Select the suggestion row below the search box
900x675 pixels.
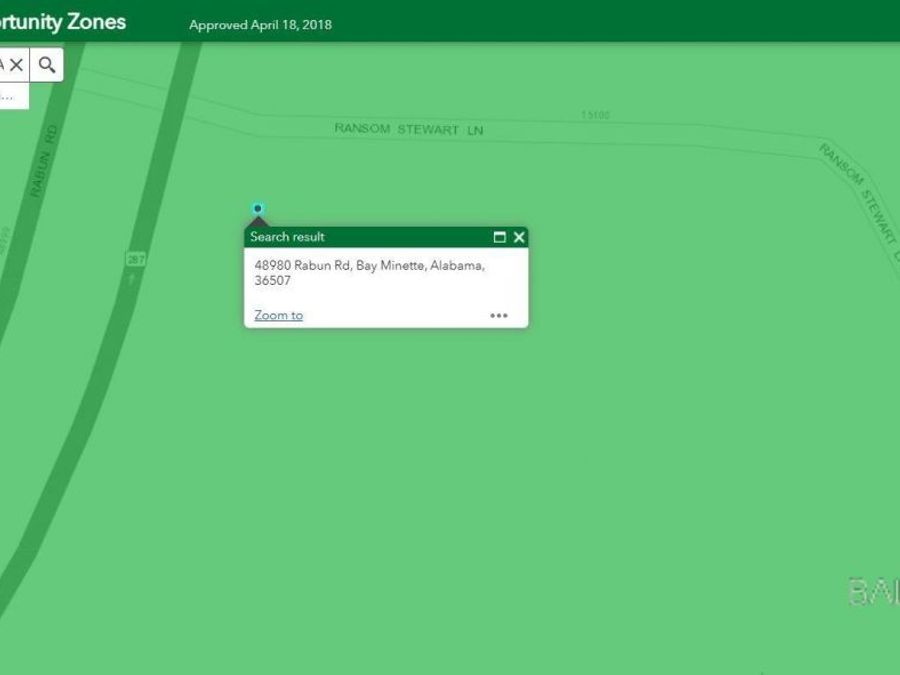[x=10, y=96]
